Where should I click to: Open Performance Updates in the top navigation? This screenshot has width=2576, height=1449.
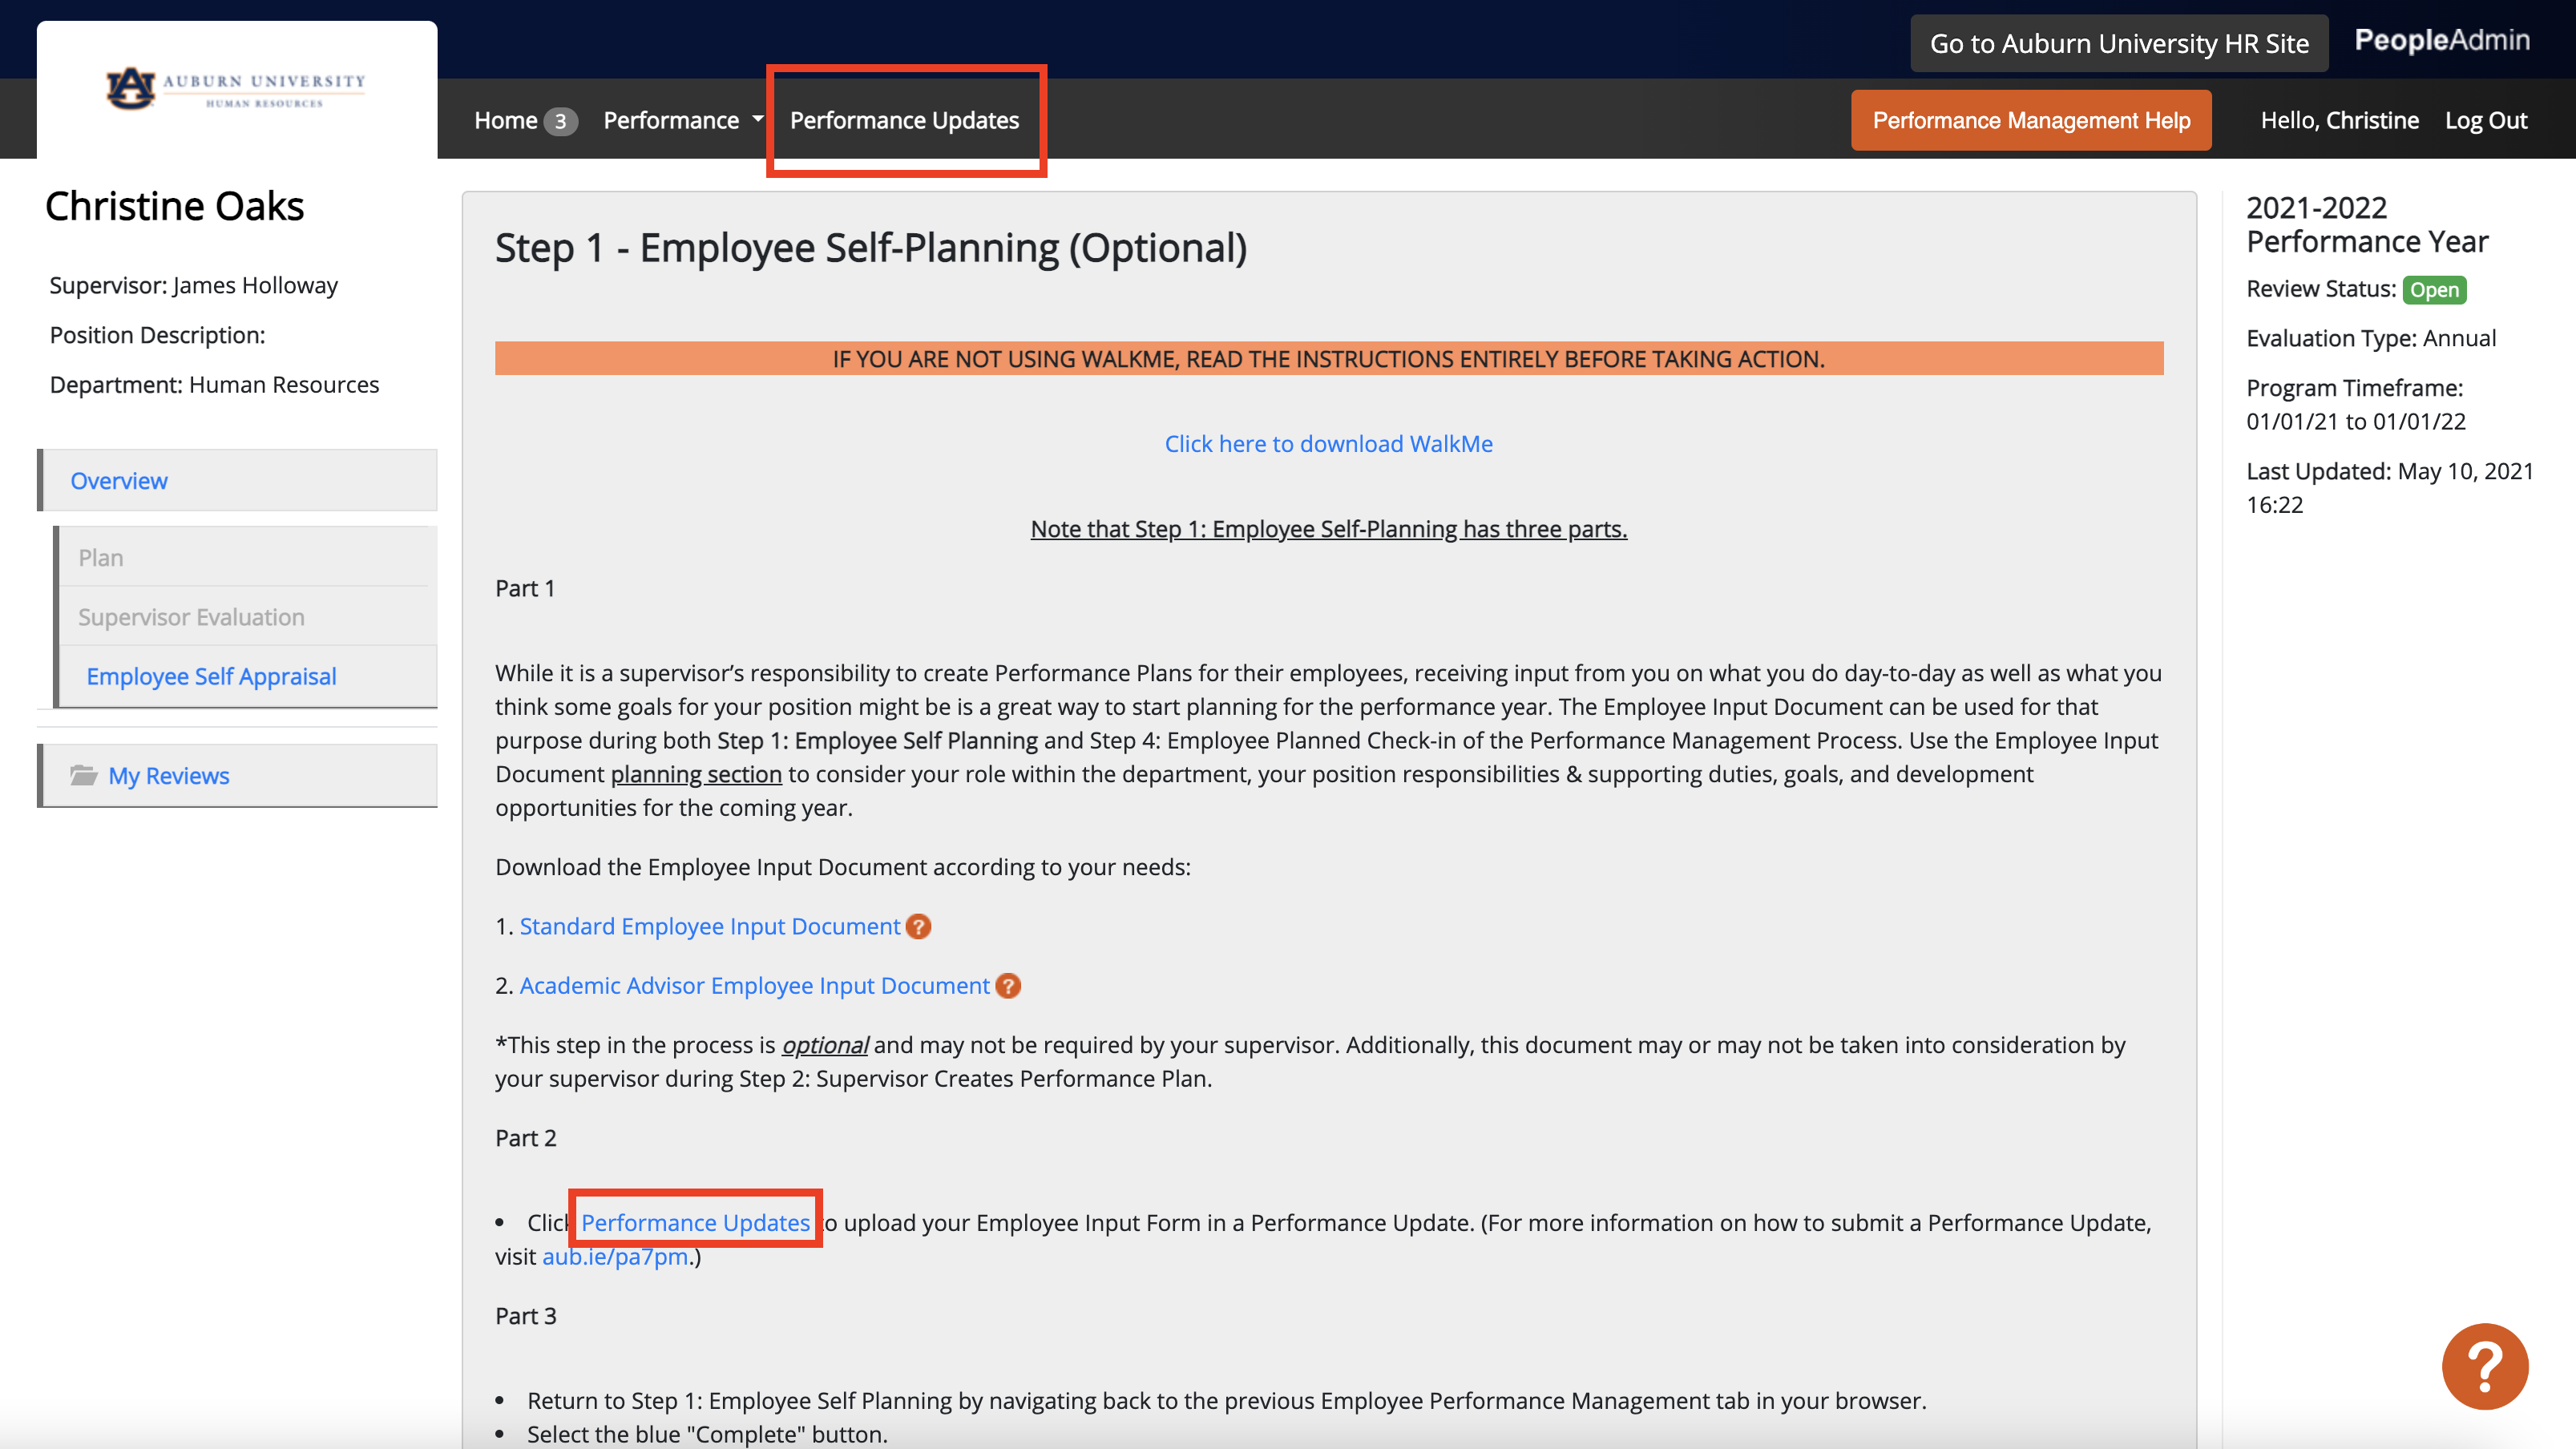(904, 120)
